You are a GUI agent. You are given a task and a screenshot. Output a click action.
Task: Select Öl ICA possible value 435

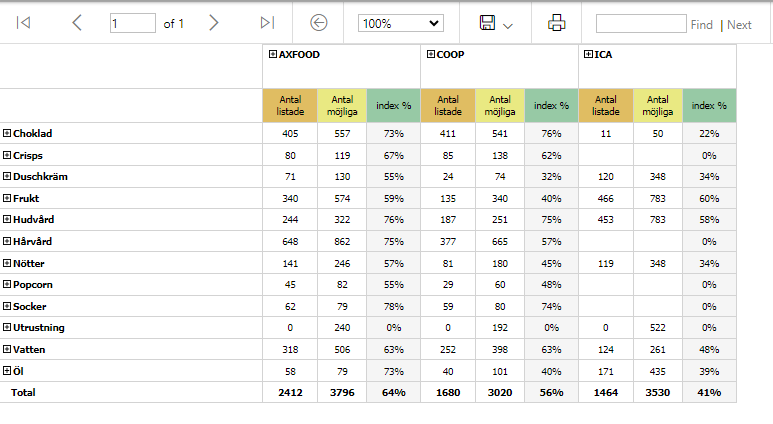658,371
